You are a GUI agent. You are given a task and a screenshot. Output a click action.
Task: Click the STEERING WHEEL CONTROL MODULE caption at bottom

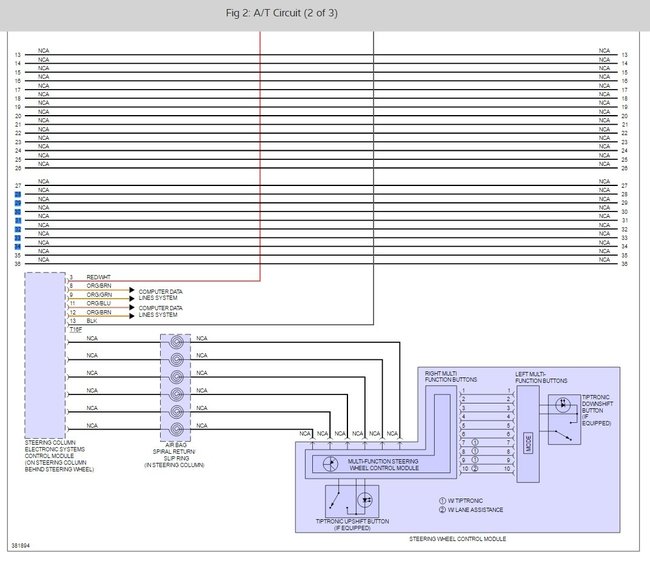pyautogui.click(x=458, y=539)
